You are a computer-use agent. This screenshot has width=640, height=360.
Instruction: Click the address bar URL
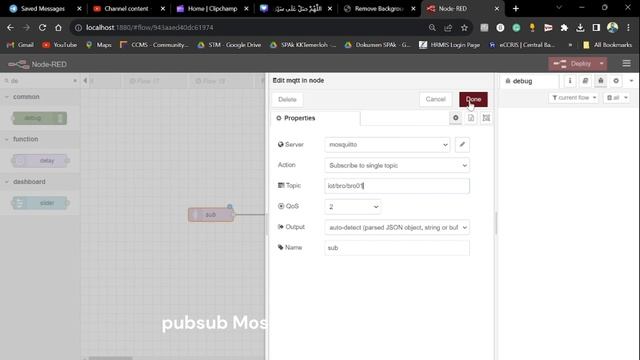pyautogui.click(x=149, y=27)
